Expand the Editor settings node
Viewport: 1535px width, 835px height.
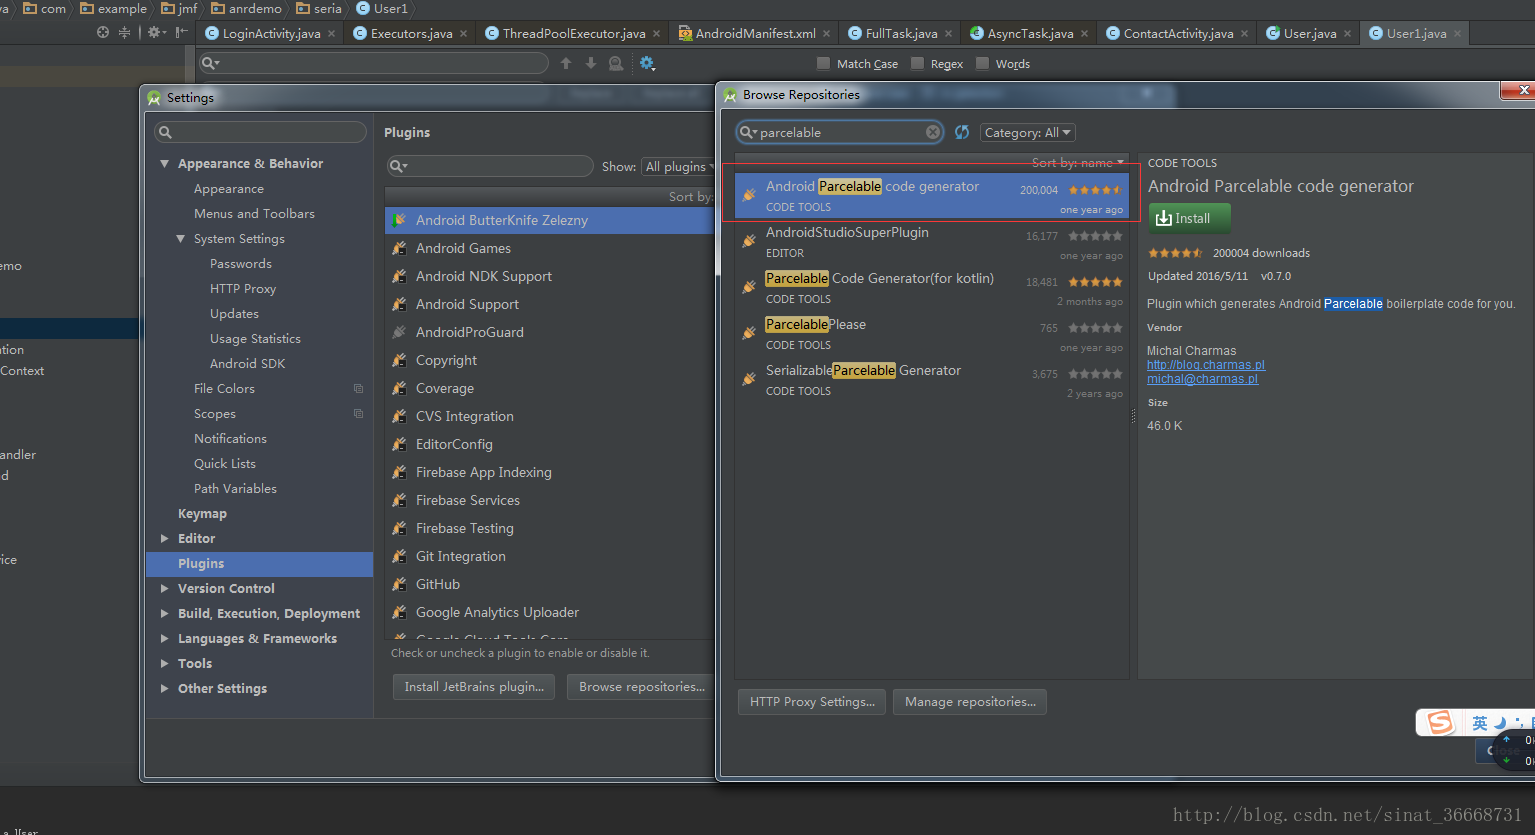click(164, 538)
